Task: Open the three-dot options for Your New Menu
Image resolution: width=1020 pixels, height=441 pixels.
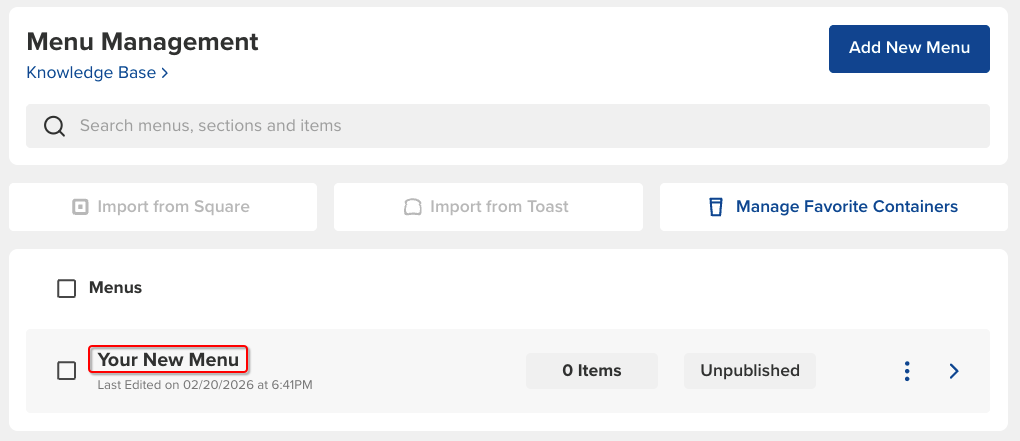Action: [x=906, y=371]
